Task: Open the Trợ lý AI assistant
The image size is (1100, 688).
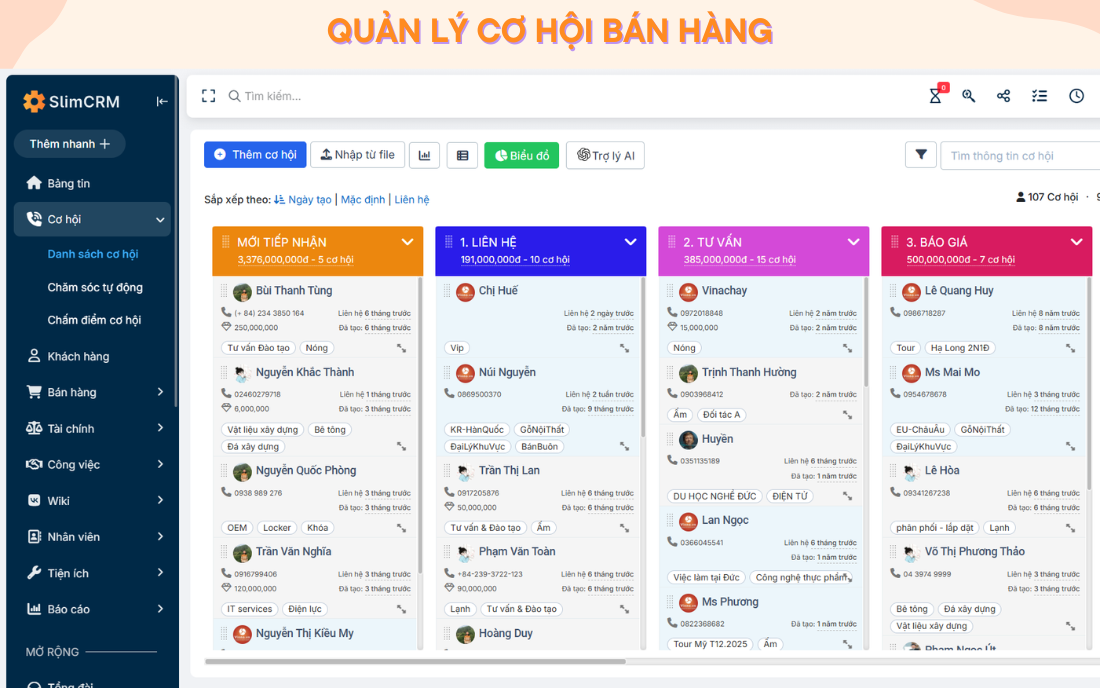Action: point(605,155)
